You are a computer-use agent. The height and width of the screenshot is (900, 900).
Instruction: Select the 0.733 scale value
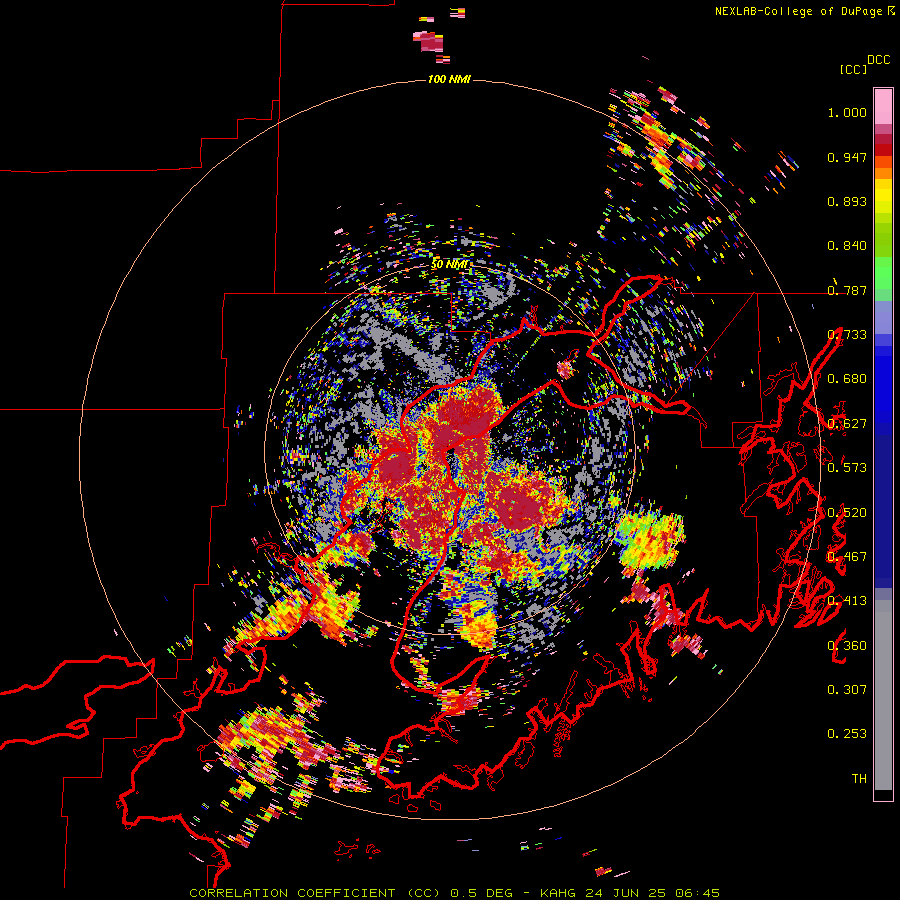[x=847, y=335]
